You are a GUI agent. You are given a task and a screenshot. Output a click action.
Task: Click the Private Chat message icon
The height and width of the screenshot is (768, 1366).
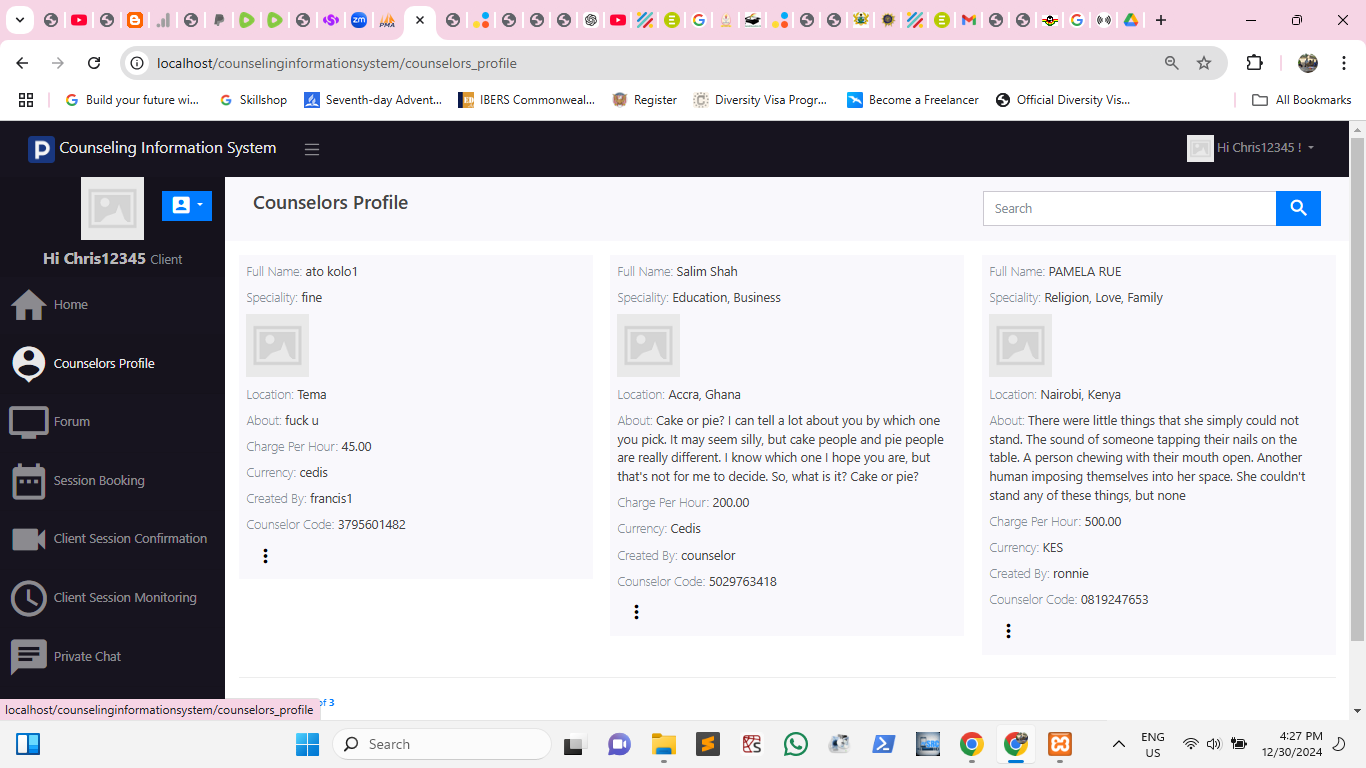tap(29, 657)
